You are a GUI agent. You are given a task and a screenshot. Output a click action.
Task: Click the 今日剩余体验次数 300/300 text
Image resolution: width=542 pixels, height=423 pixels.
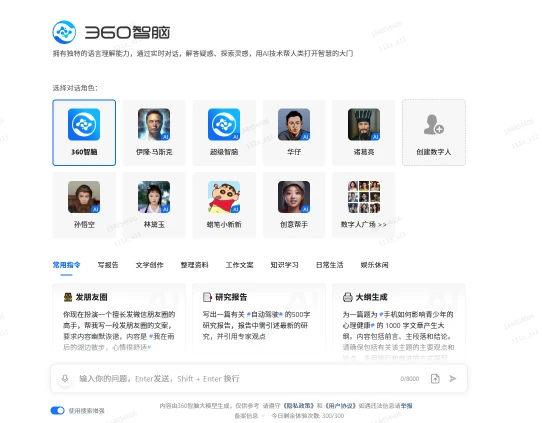307,416
